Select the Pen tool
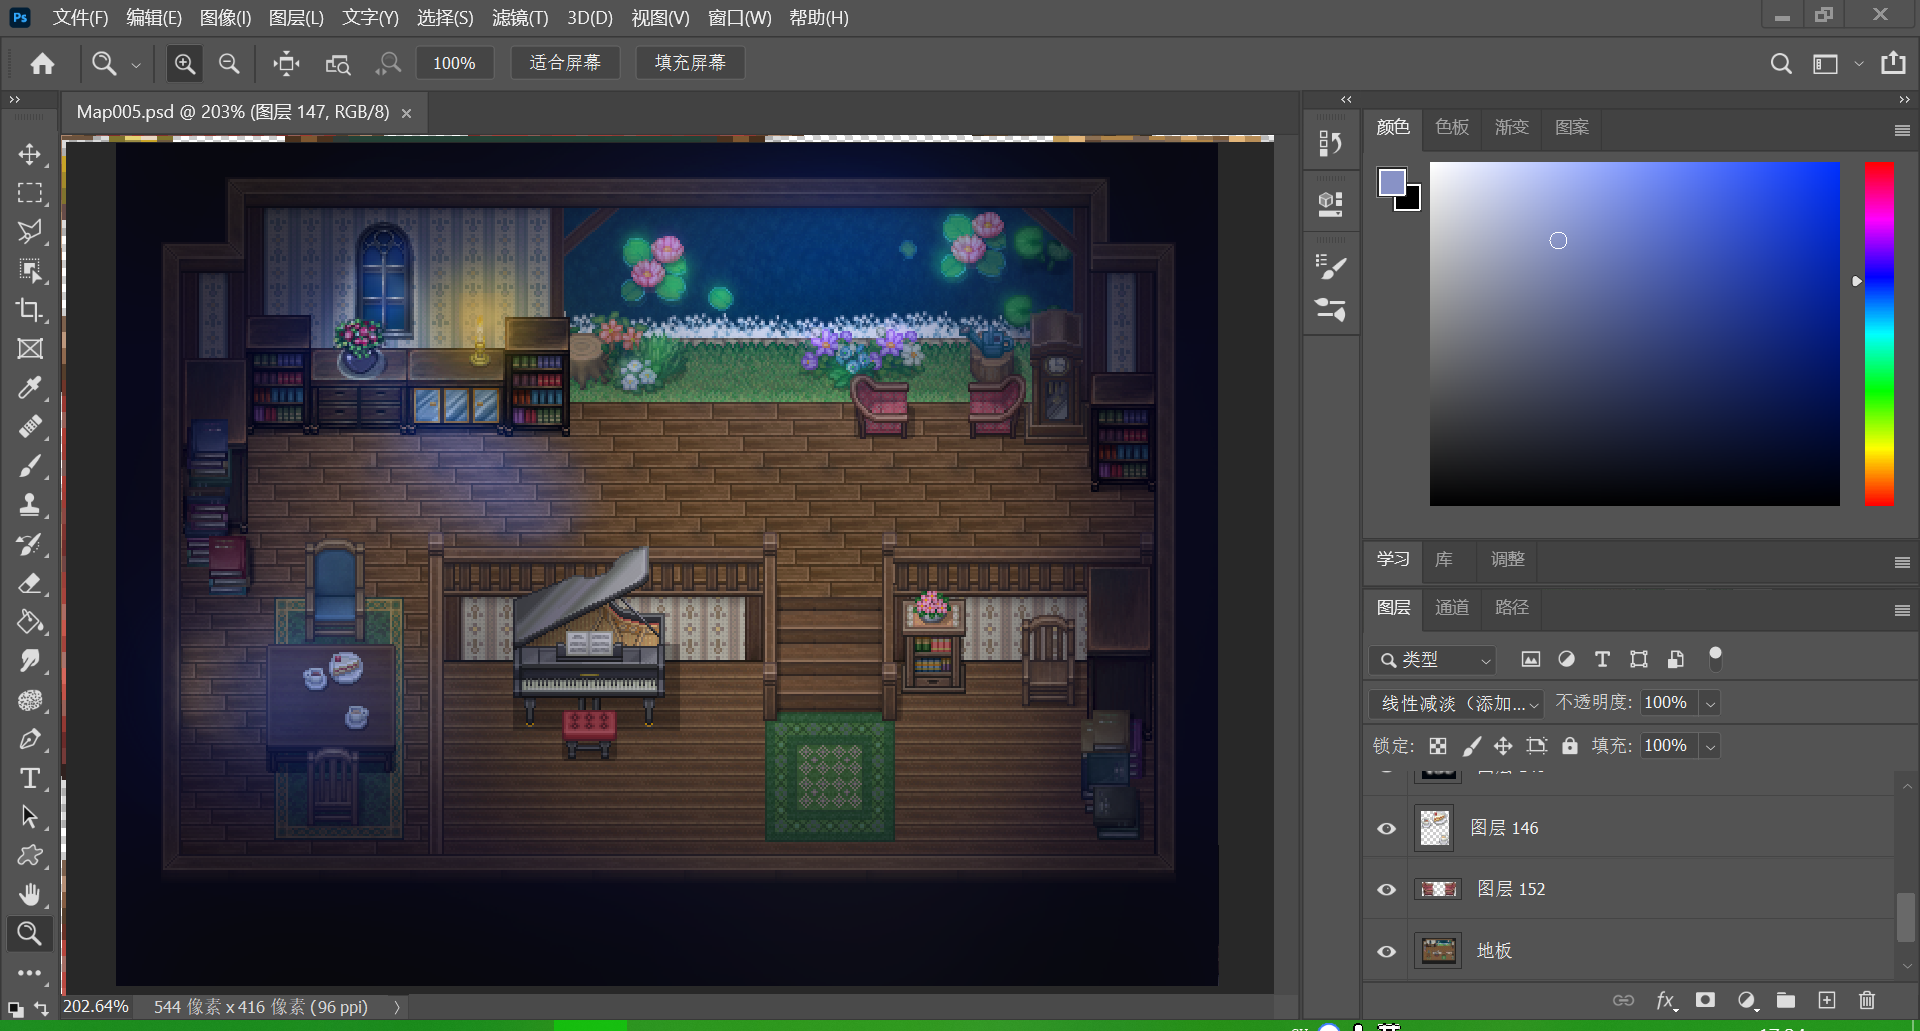The width and height of the screenshot is (1920, 1031). click(x=30, y=739)
